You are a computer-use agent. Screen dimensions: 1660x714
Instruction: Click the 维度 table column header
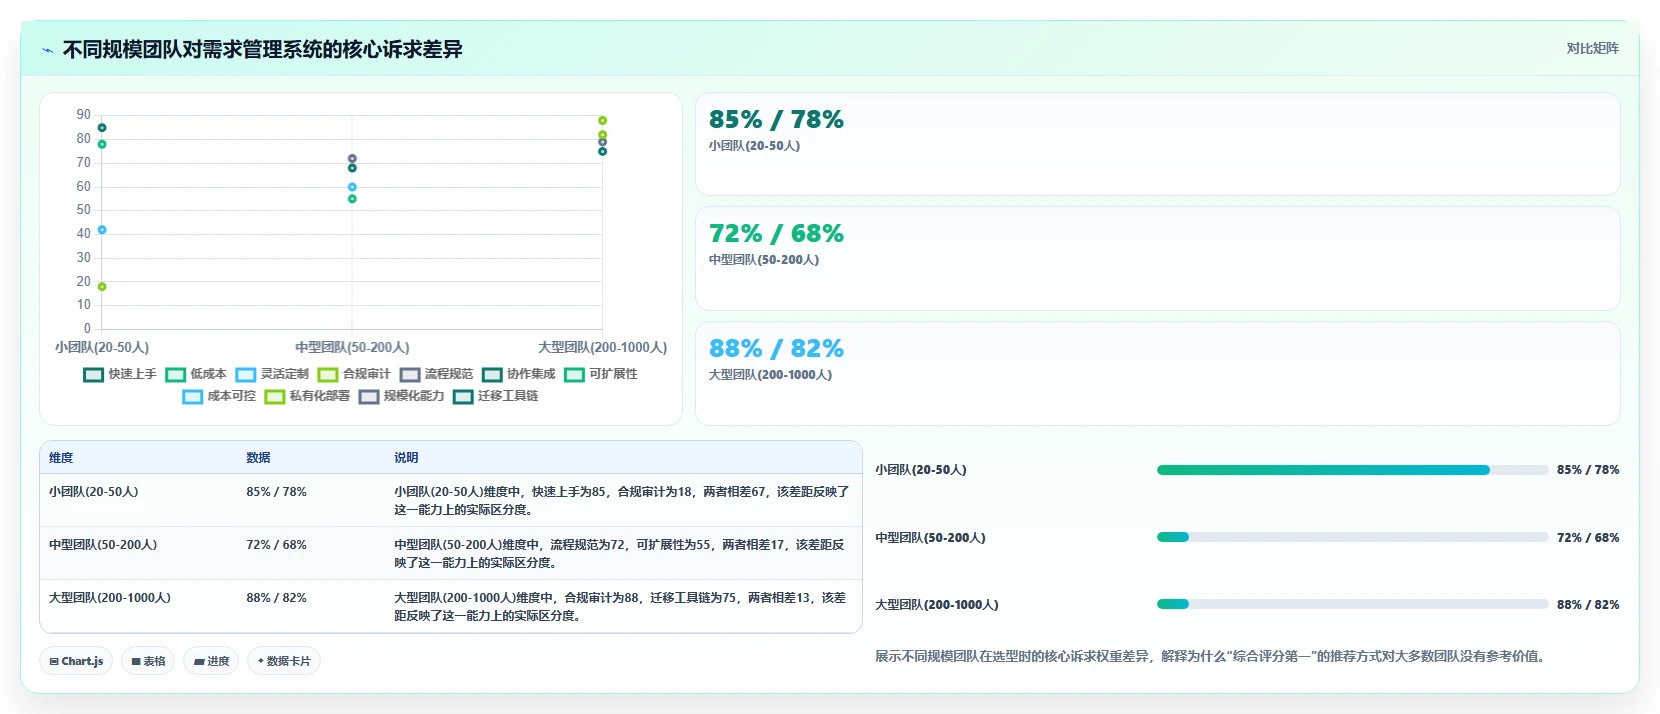61,458
